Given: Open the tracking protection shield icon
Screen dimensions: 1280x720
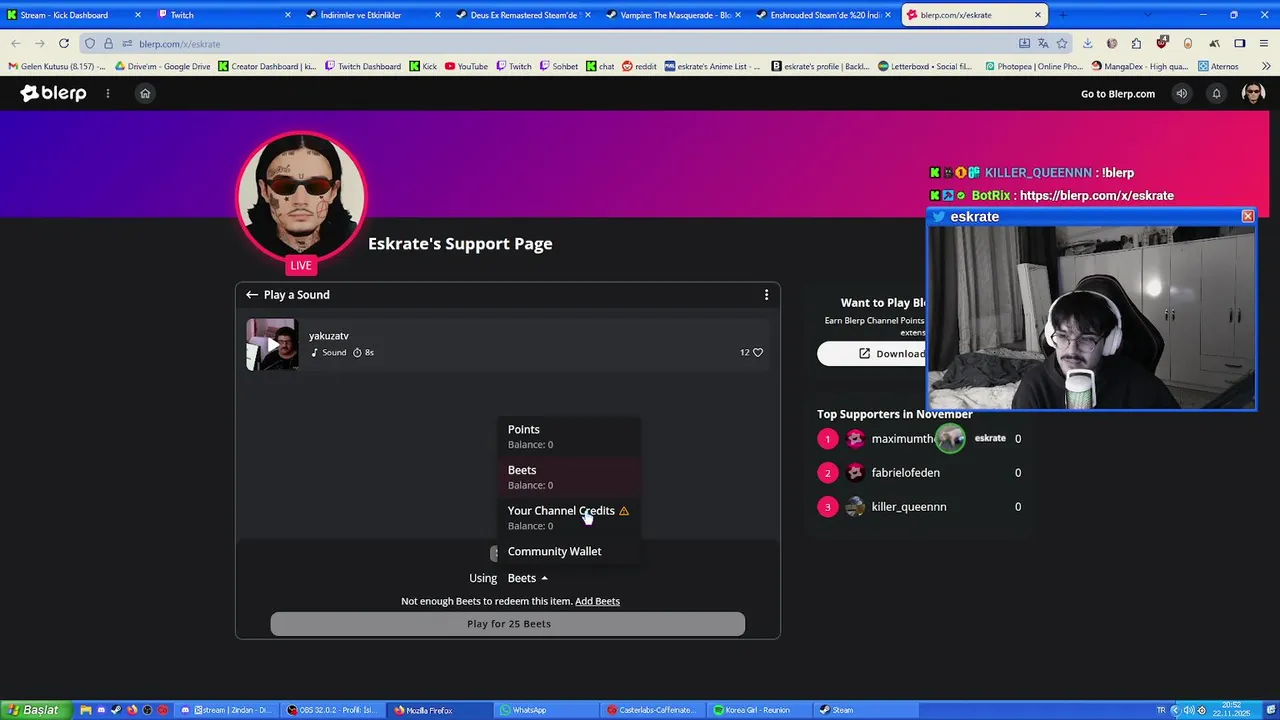Looking at the screenshot, I should coord(90,44).
